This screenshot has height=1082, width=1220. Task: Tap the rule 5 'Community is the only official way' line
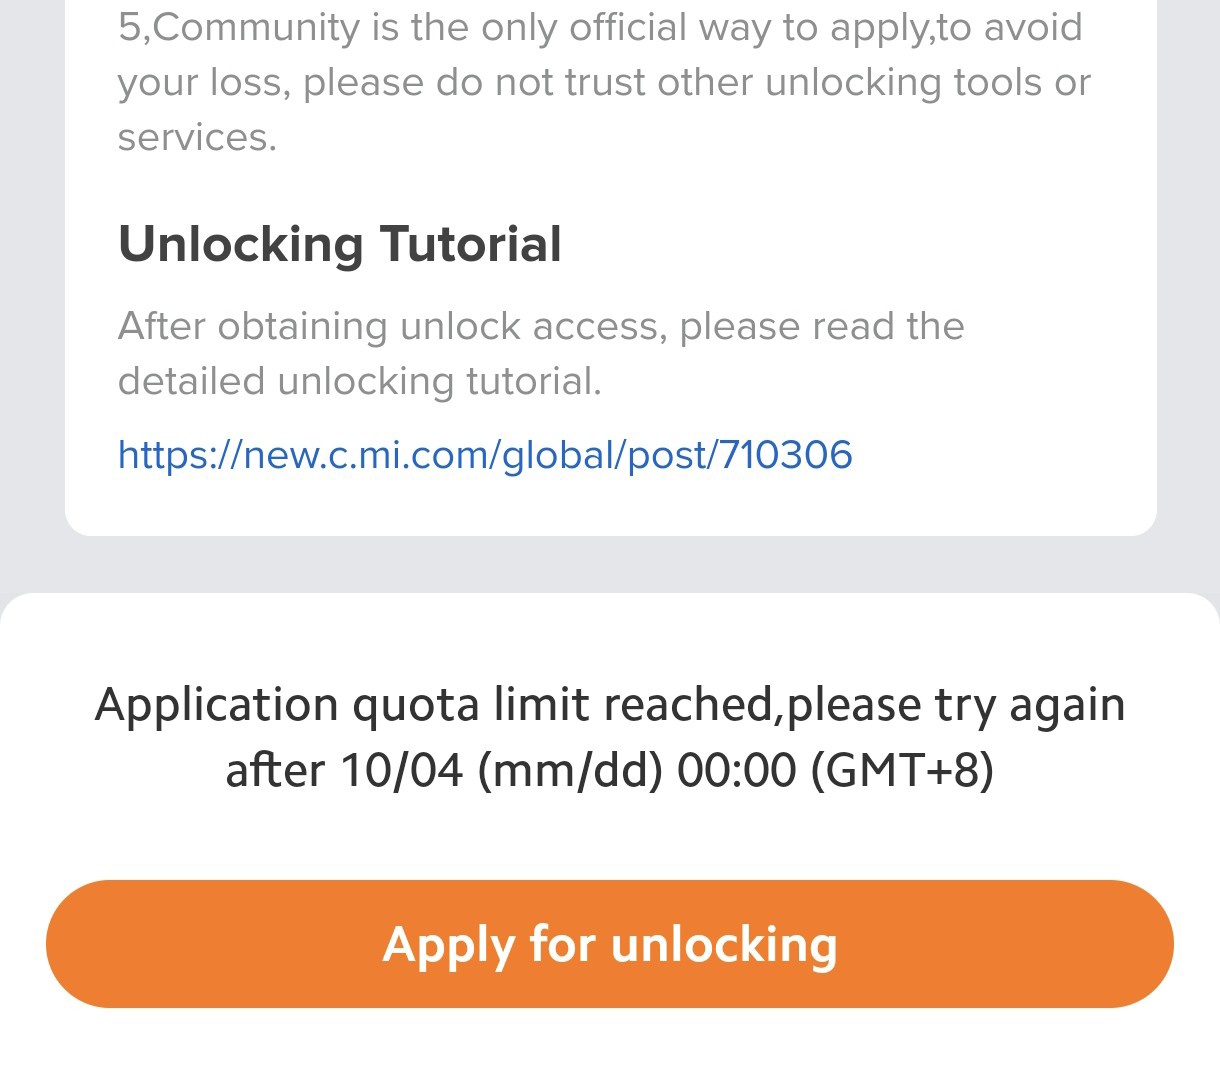(x=600, y=27)
